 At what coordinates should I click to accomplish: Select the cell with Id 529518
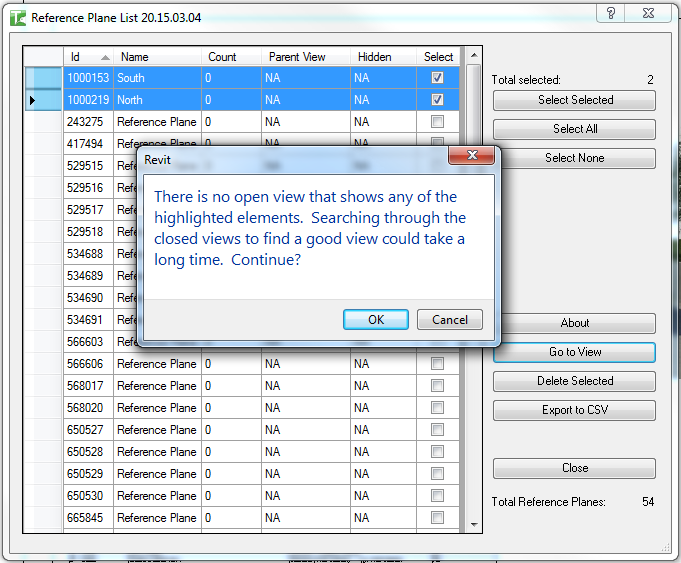click(x=89, y=232)
